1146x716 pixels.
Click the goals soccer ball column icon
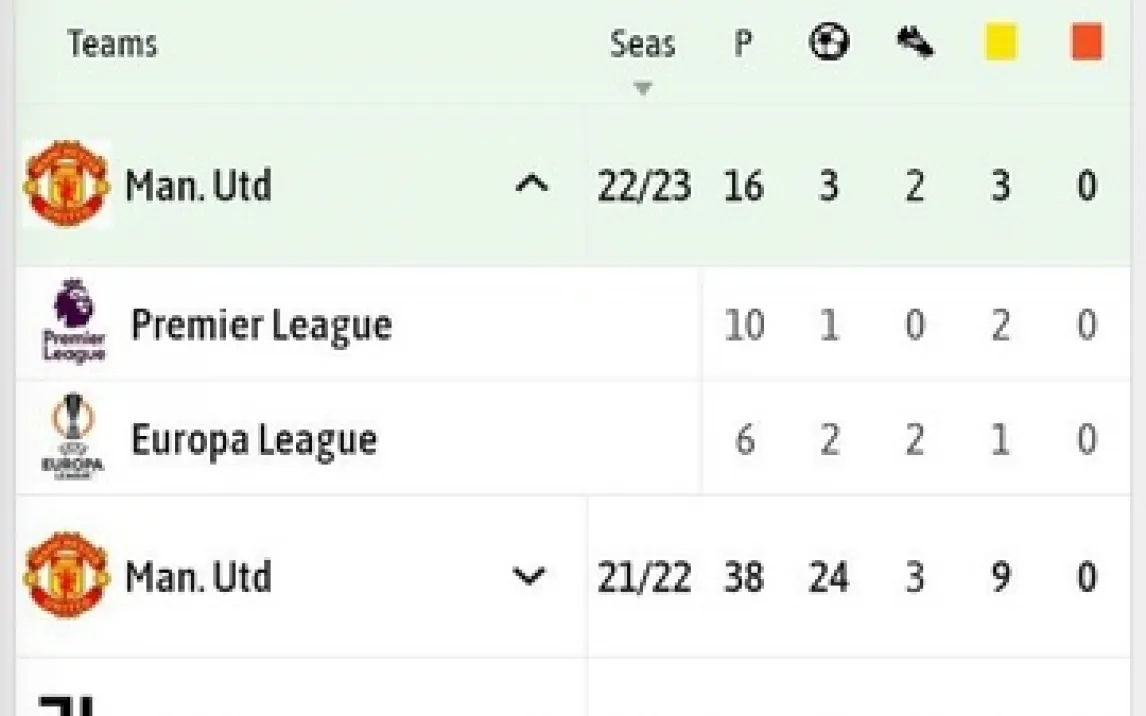pyautogui.click(x=829, y=43)
